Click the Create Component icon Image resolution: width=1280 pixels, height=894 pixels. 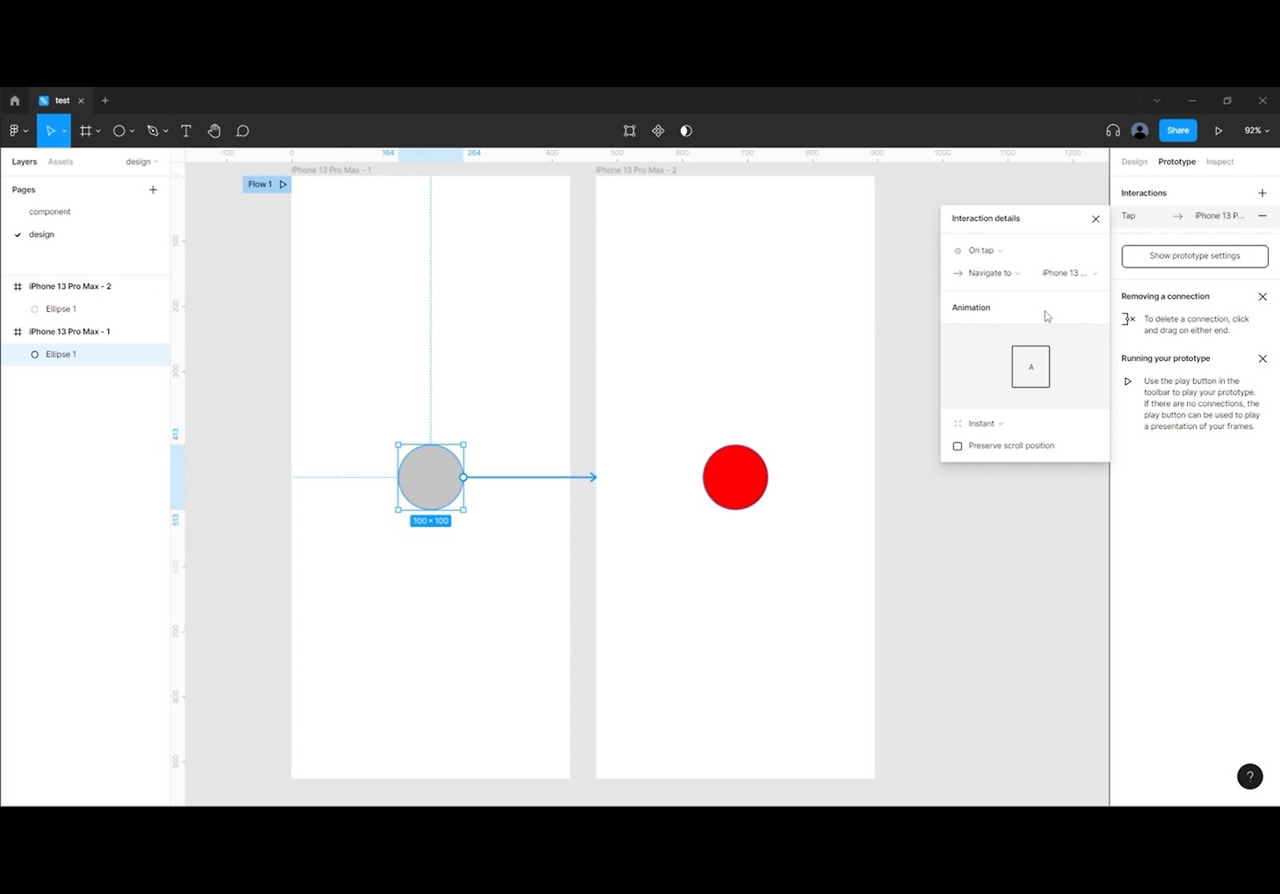658,131
